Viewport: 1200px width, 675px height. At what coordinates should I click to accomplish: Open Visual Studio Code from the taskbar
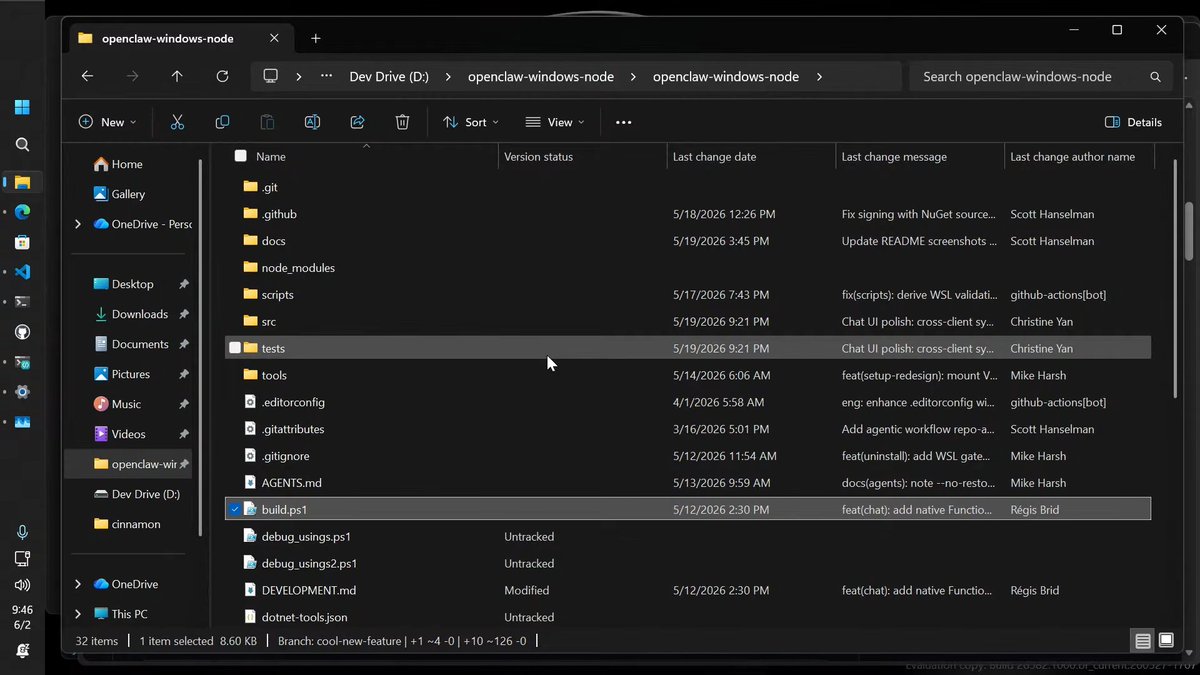[22, 271]
